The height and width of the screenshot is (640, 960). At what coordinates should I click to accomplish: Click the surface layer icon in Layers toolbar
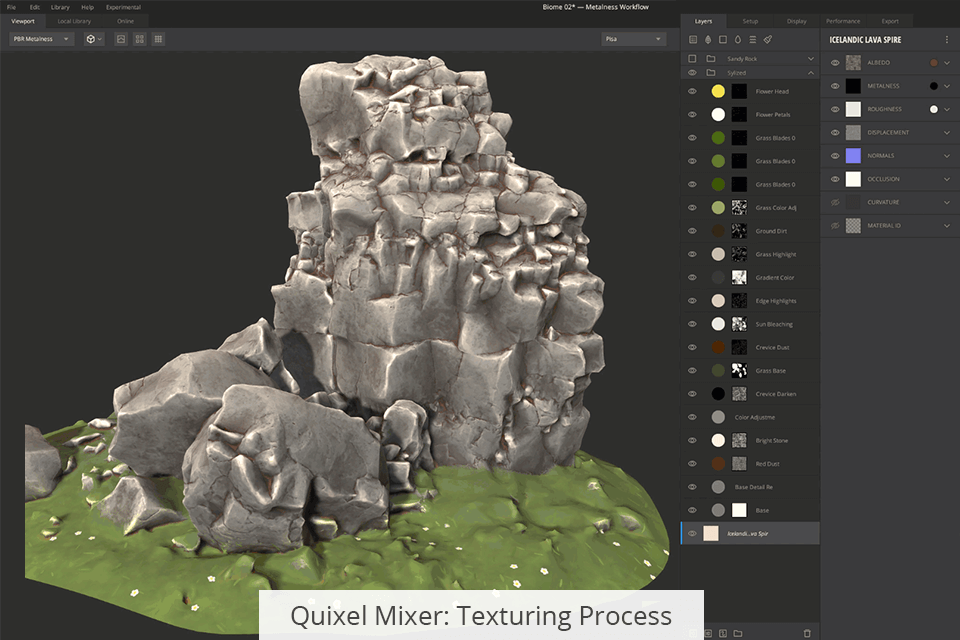click(x=693, y=39)
